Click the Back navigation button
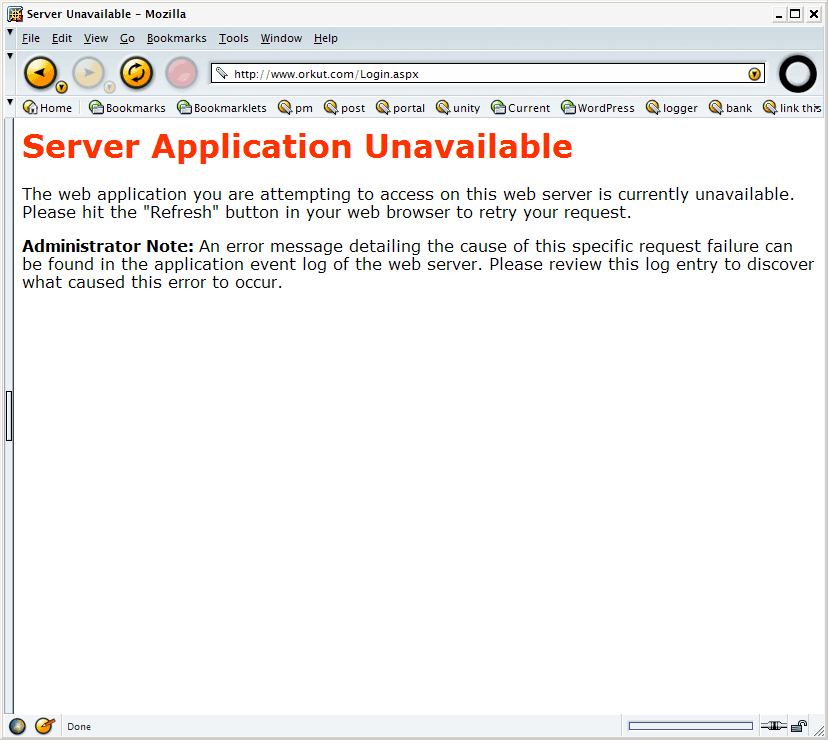 click(40, 73)
